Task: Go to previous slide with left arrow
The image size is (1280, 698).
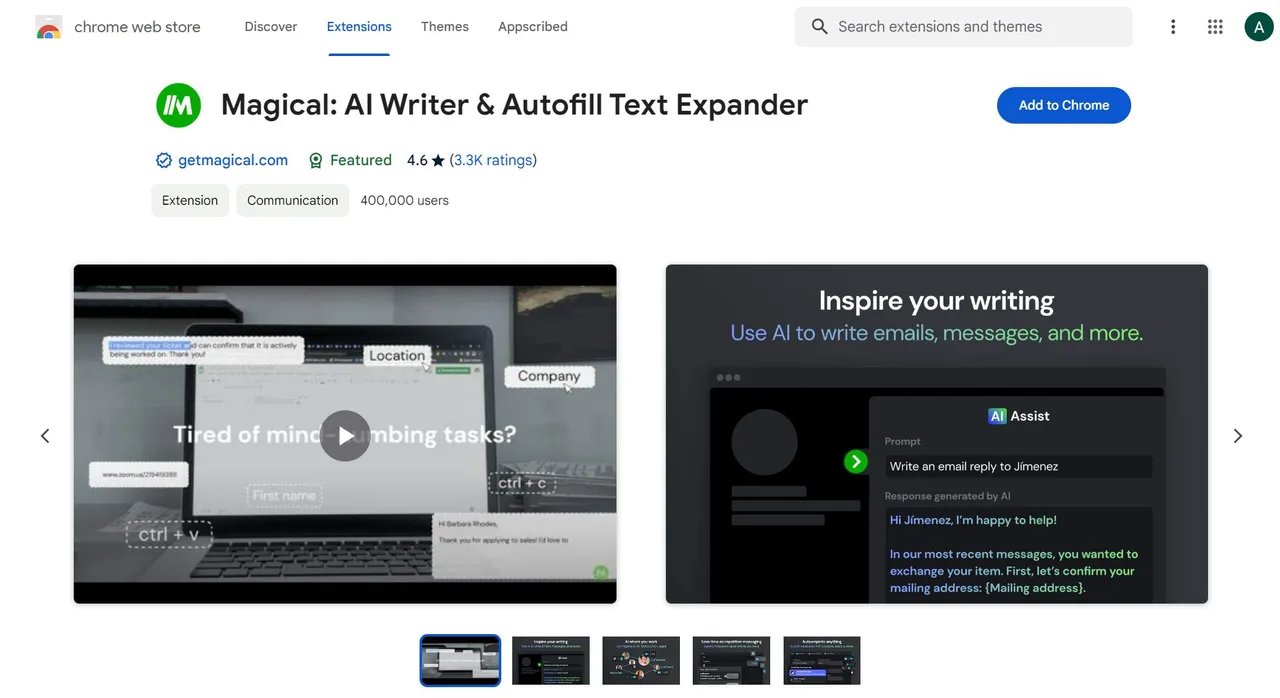Action: 45,436
